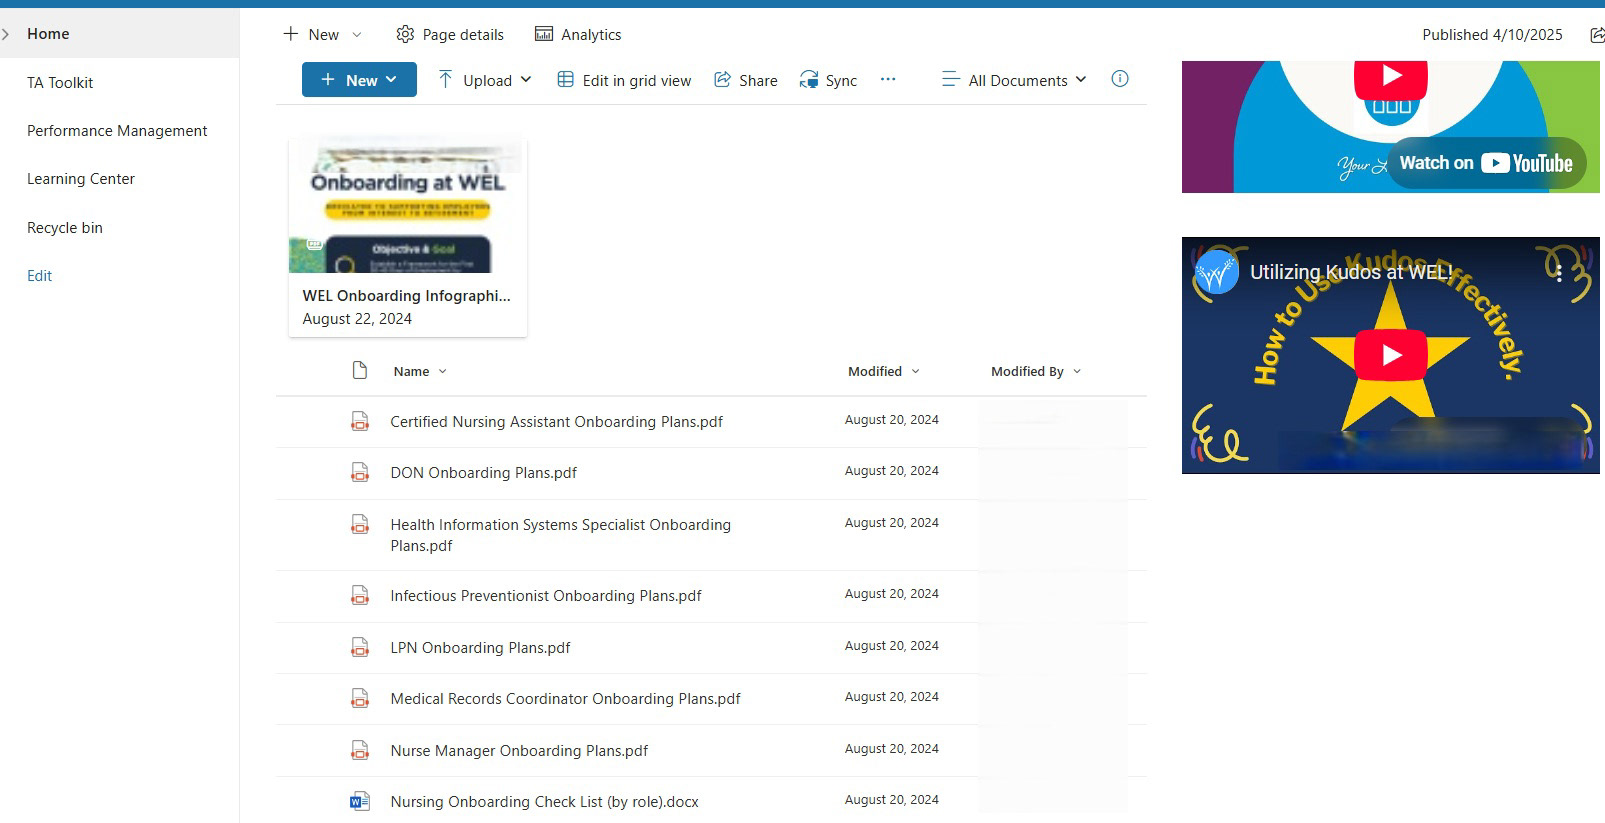Click PDF icon for LPN Onboarding Plans
Viewport: 1605px width, 823px height.
pyautogui.click(x=360, y=647)
